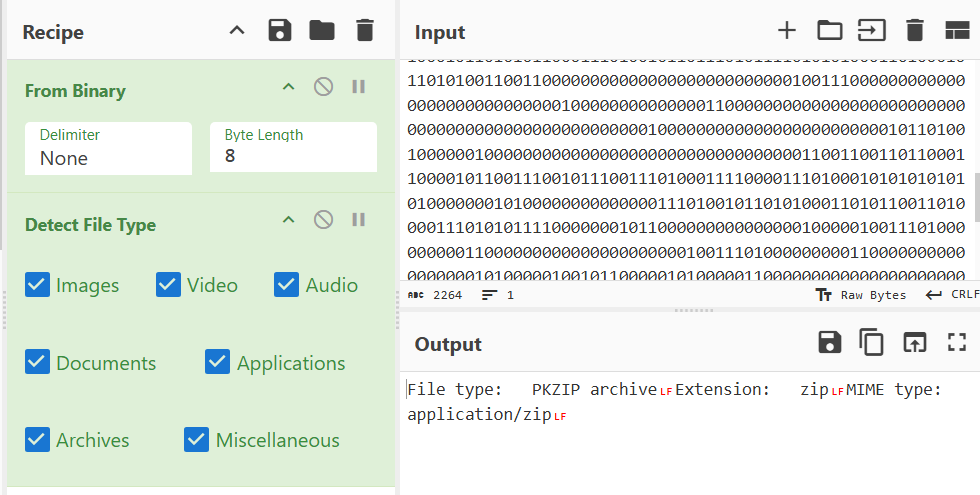
Task: Open a file as input
Action: point(872,31)
